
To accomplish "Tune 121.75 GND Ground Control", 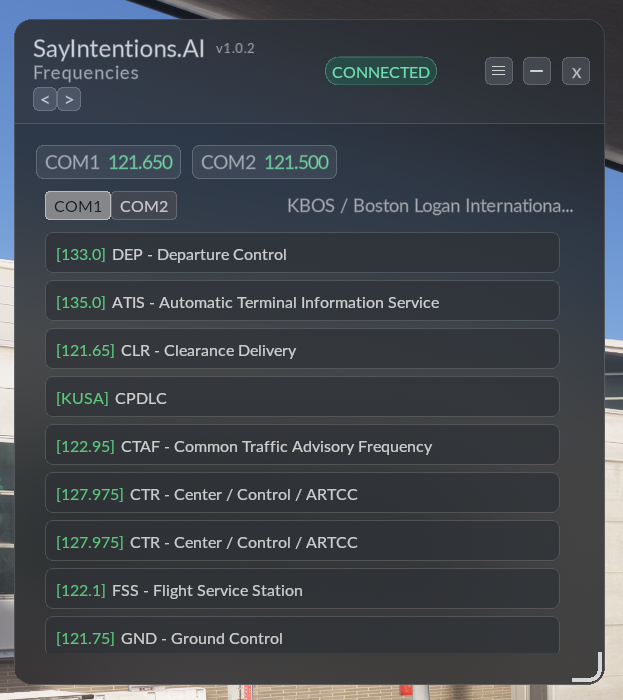I will (302, 636).
